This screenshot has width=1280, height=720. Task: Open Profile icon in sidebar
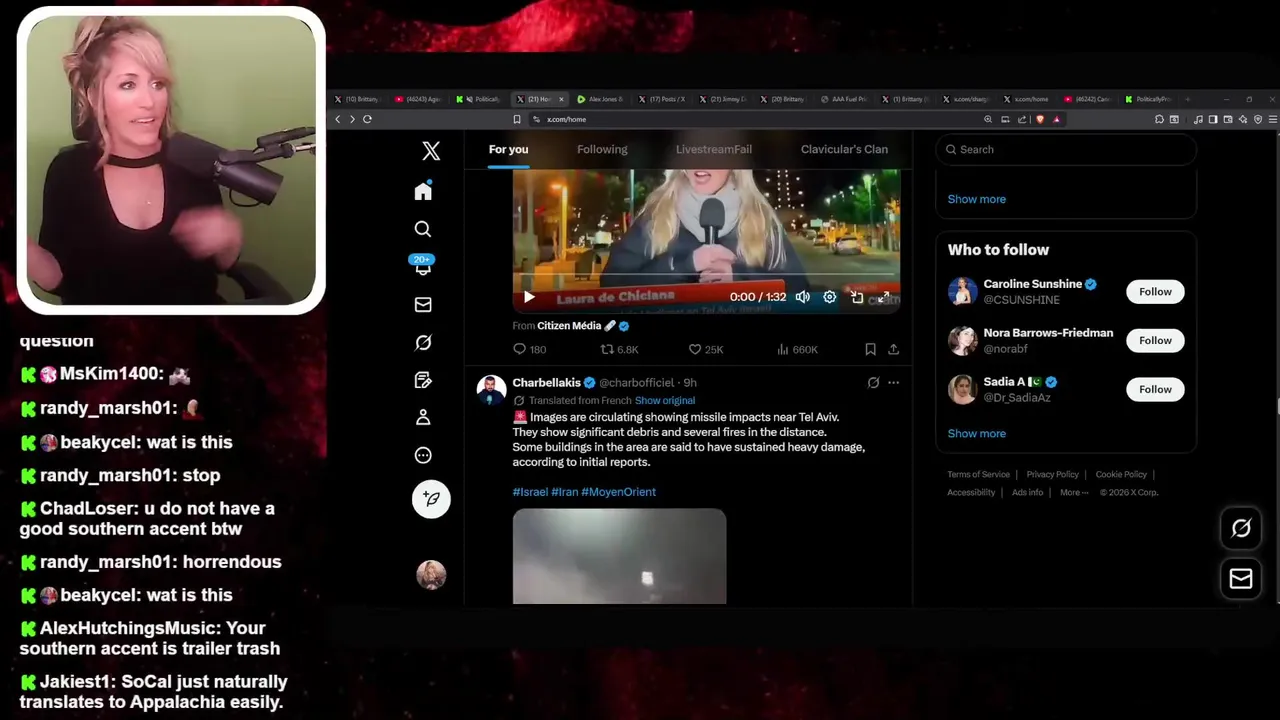pyautogui.click(x=423, y=417)
